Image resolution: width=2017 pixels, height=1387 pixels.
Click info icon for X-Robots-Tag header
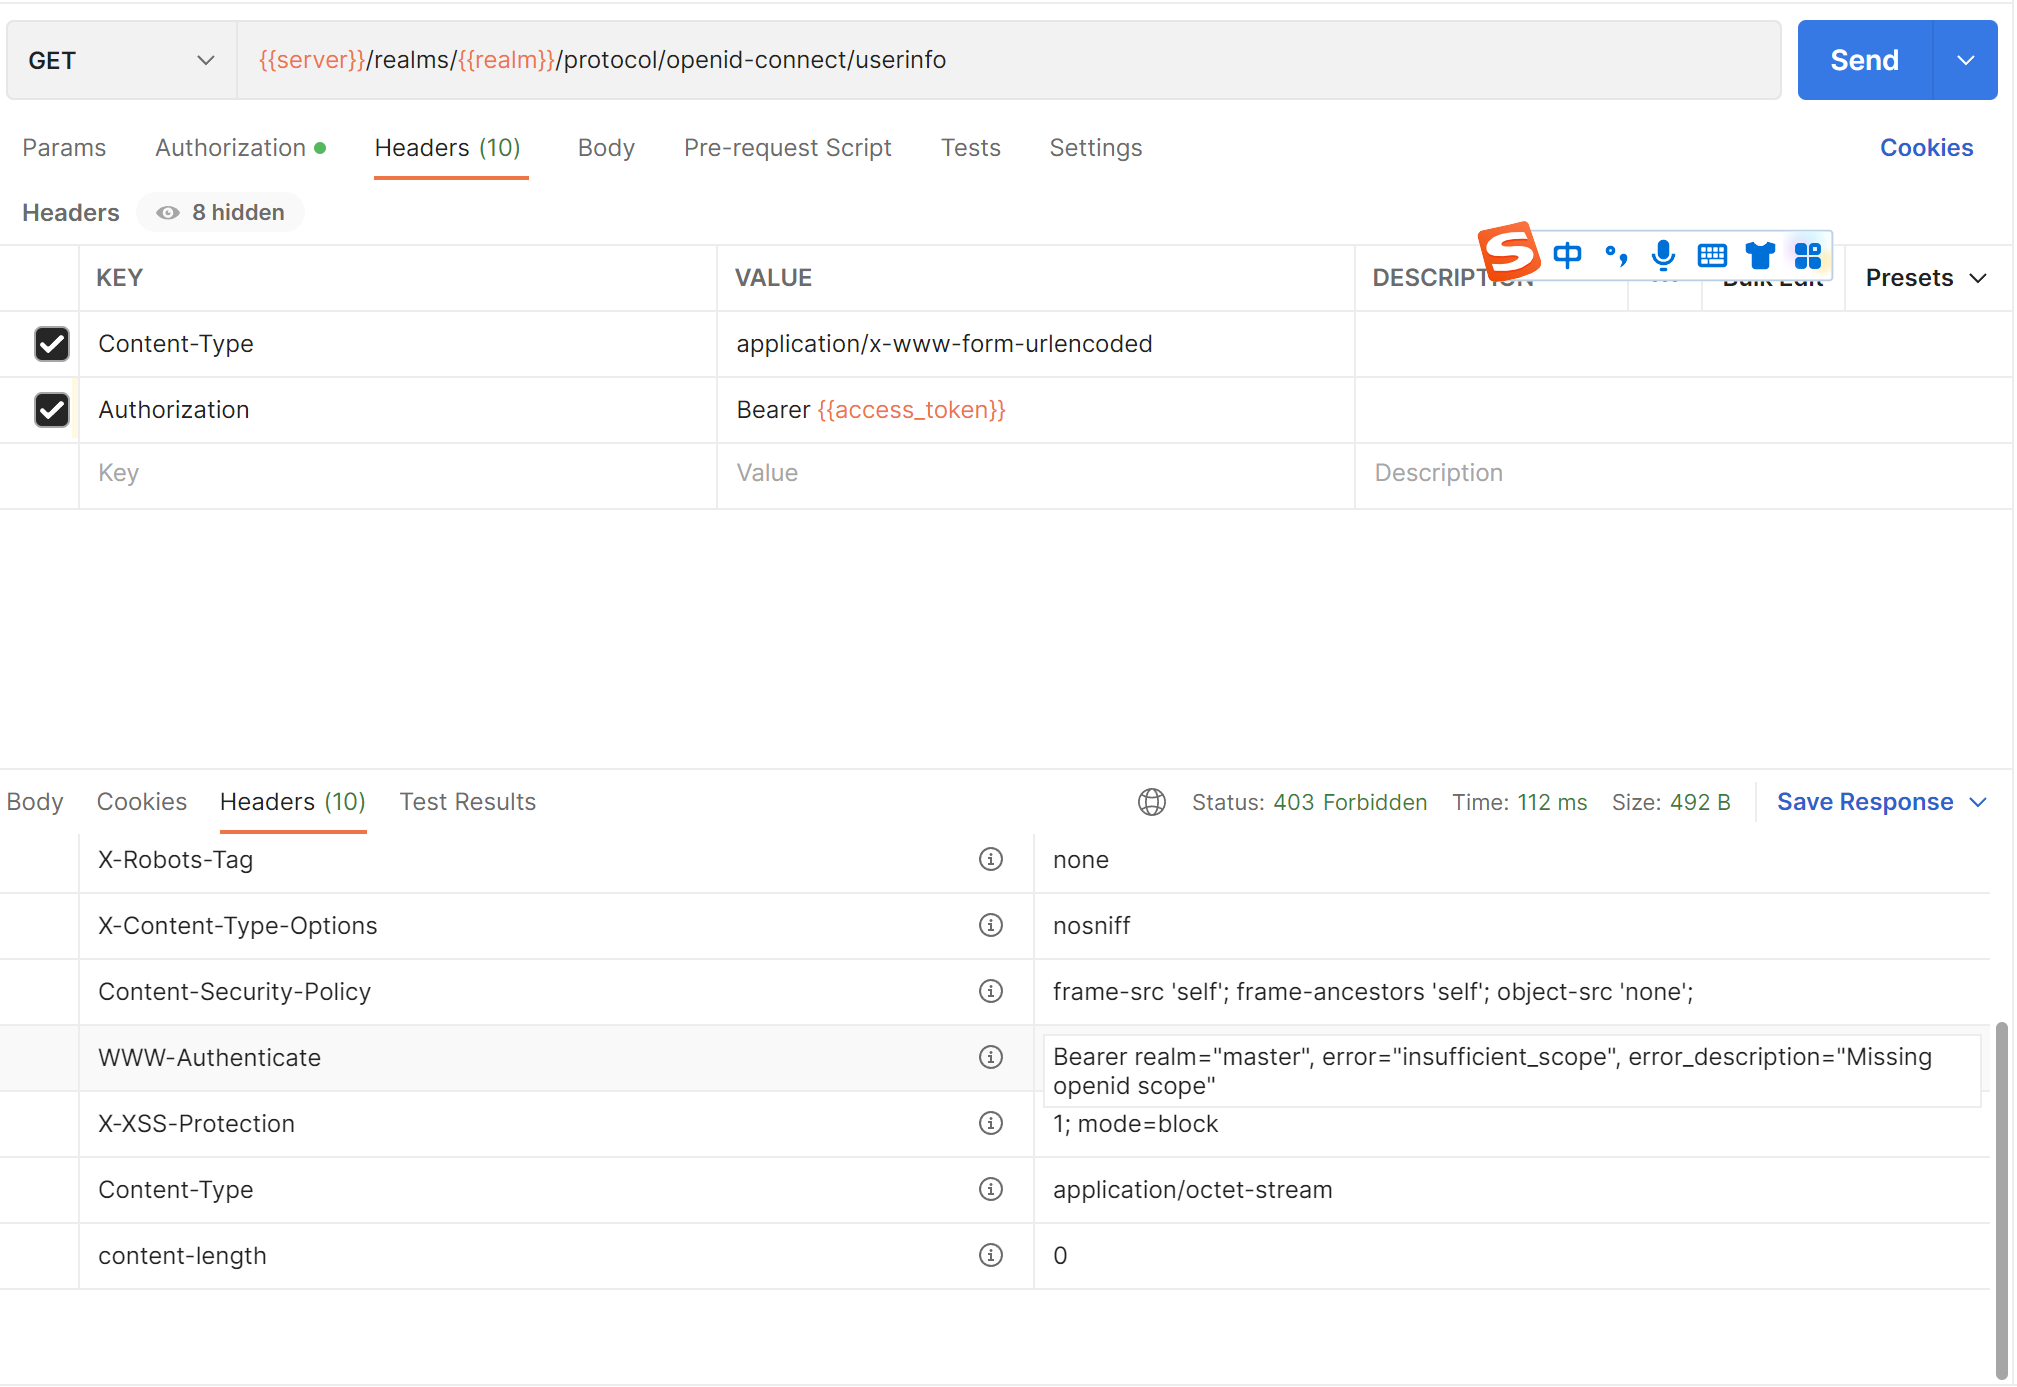click(x=990, y=859)
